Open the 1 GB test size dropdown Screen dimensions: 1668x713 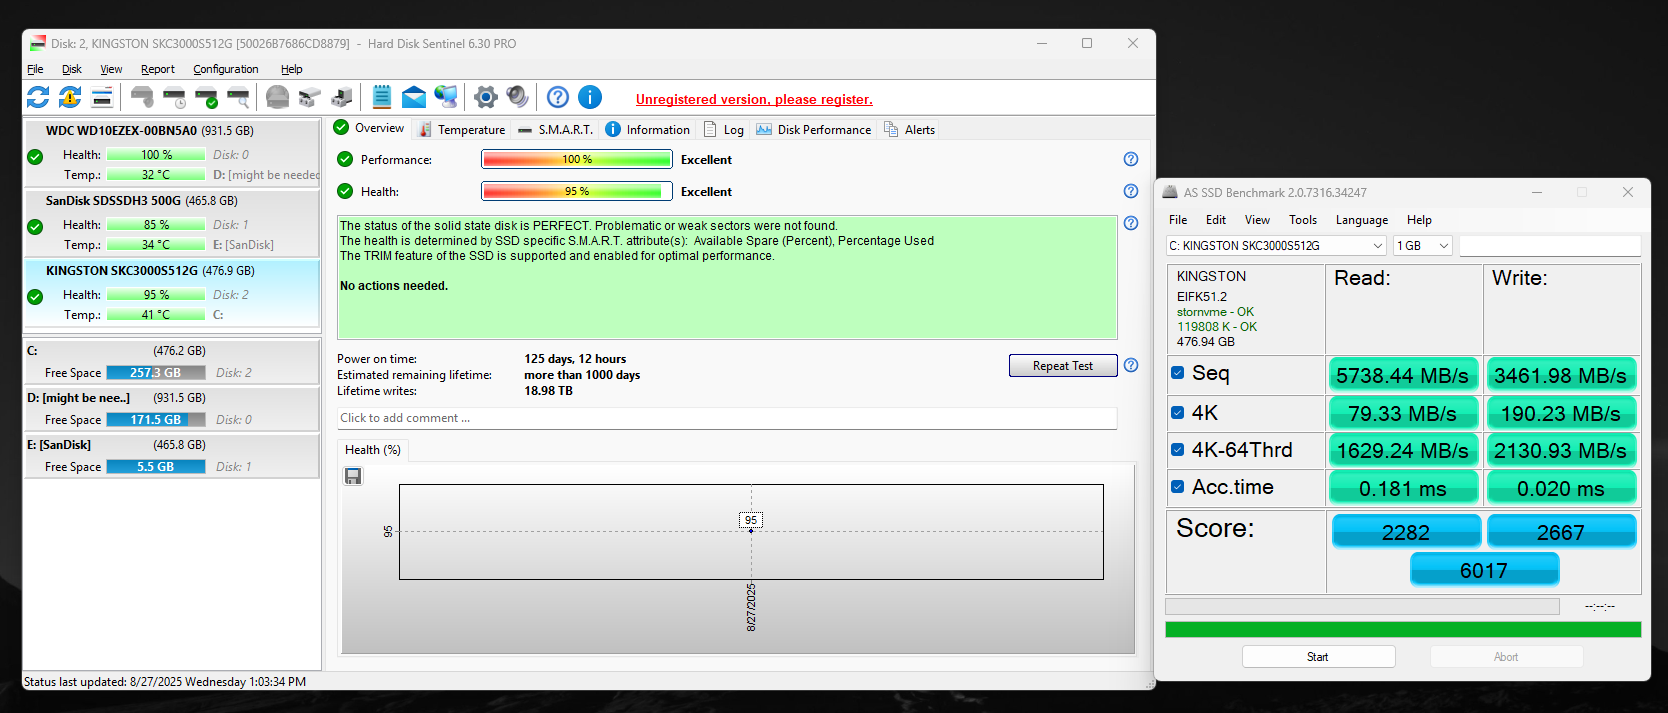[1423, 245]
